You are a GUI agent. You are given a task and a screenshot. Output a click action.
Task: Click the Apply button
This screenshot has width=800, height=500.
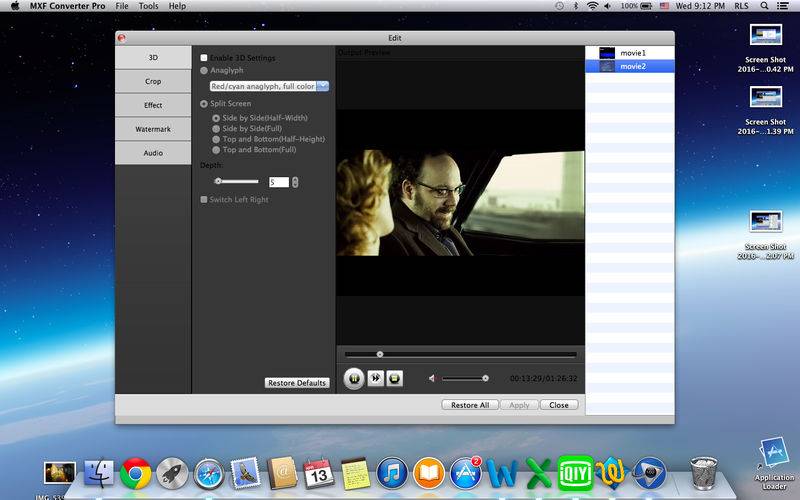pos(519,405)
